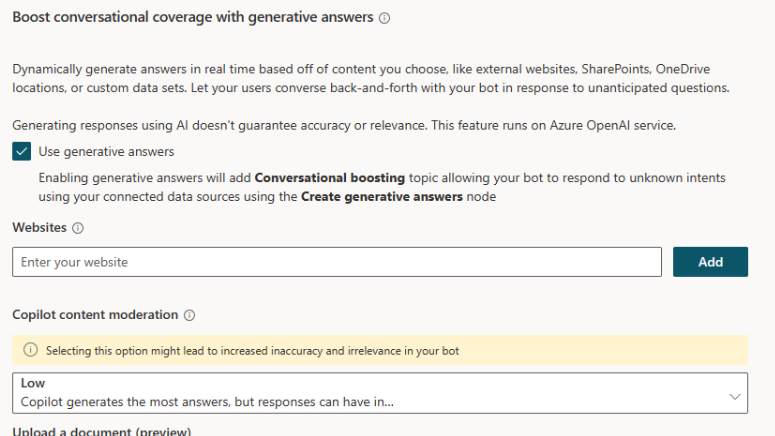
Task: Click the bold 'Conversational boosting' text
Action: pos(330,178)
